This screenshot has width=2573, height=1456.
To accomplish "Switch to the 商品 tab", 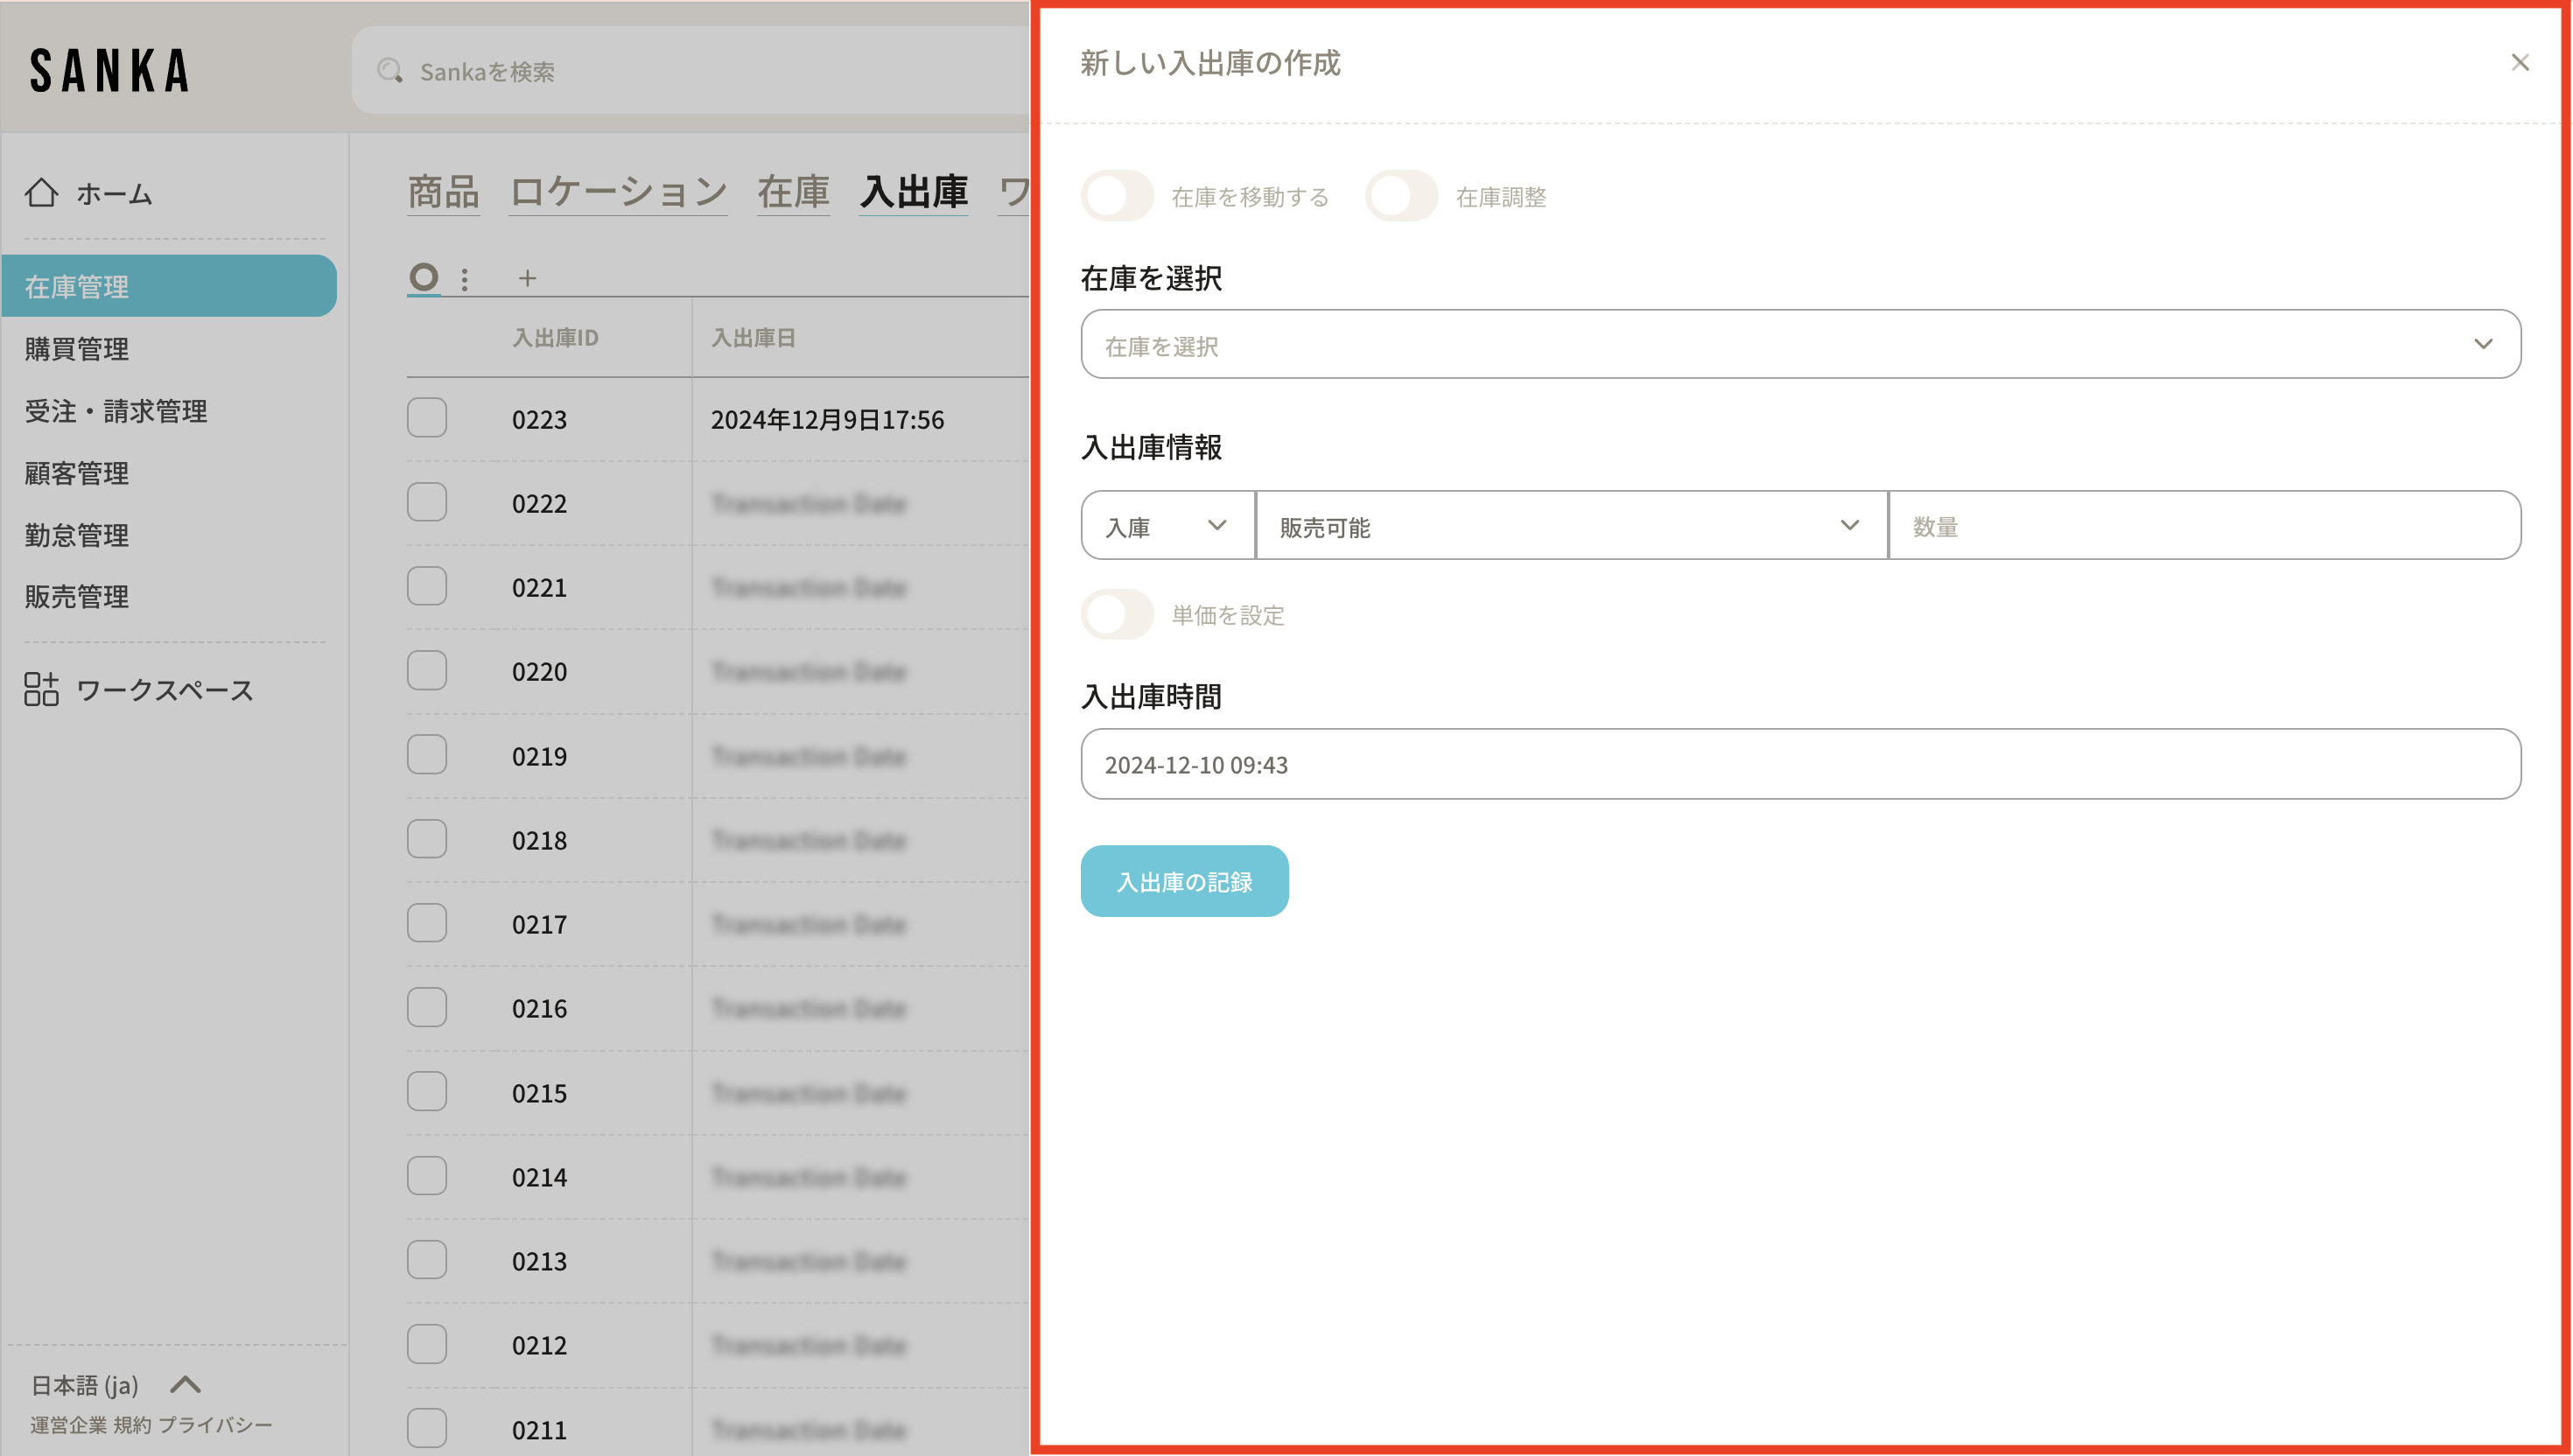I will (443, 191).
